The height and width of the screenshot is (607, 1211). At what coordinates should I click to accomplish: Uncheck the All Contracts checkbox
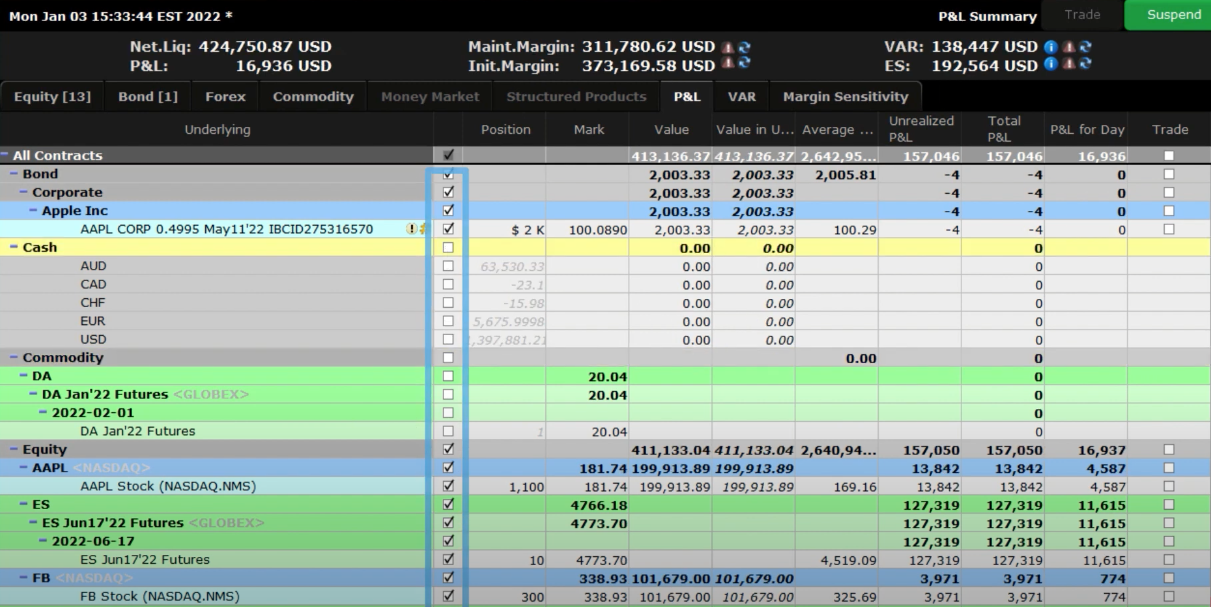448,156
